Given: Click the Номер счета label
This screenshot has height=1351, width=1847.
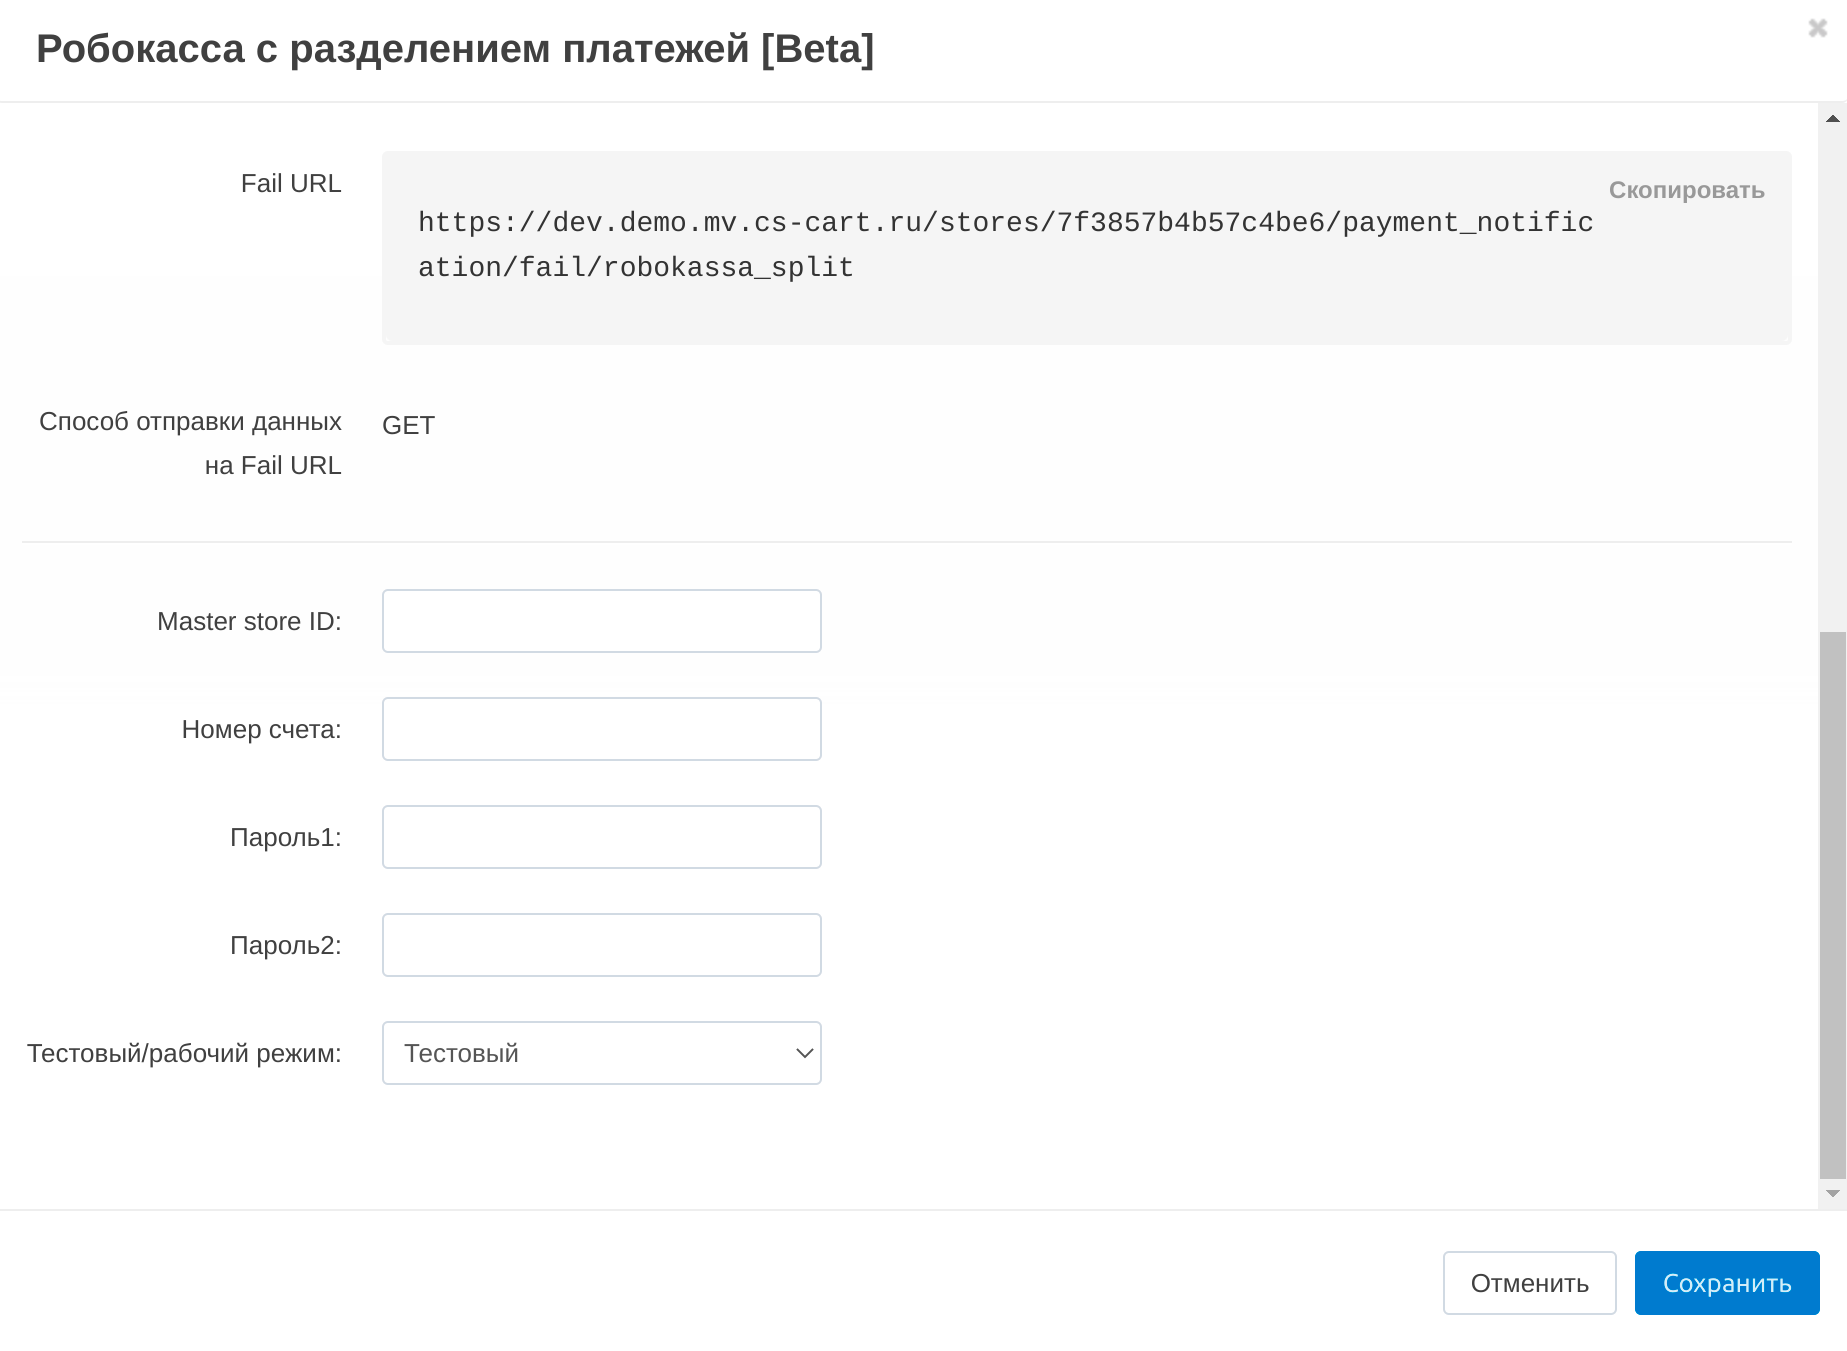Looking at the screenshot, I should click(261, 730).
